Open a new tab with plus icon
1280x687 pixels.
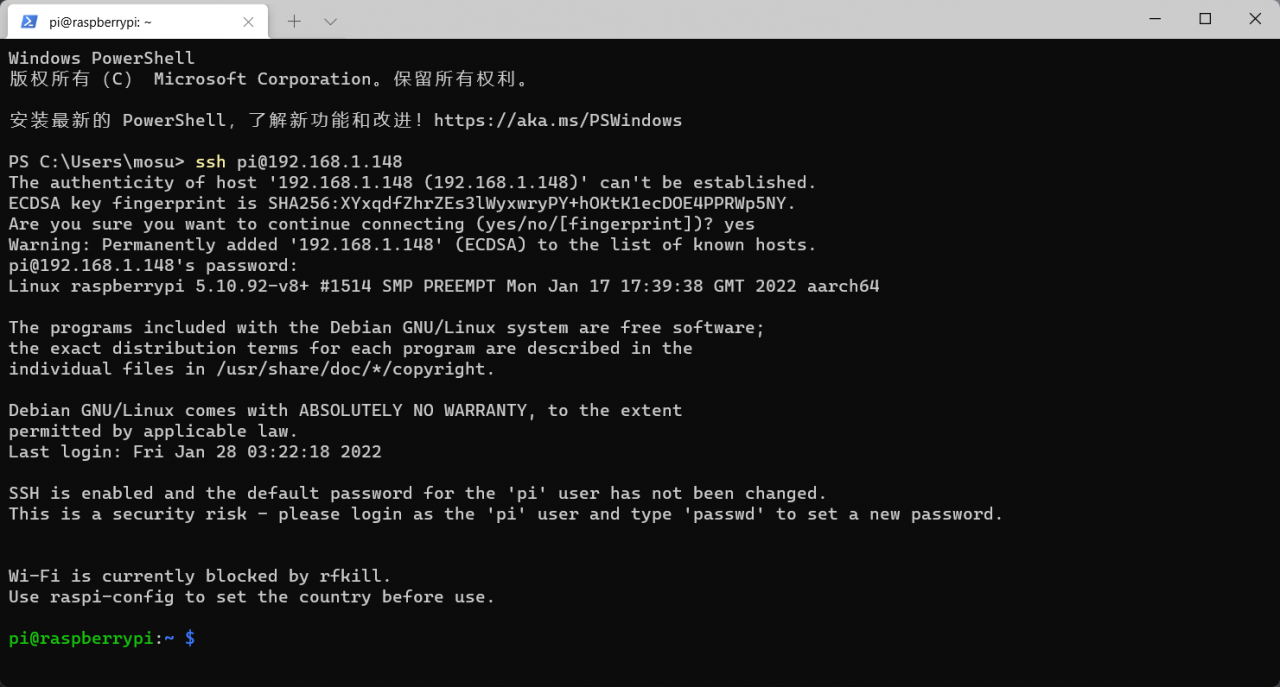coord(294,21)
